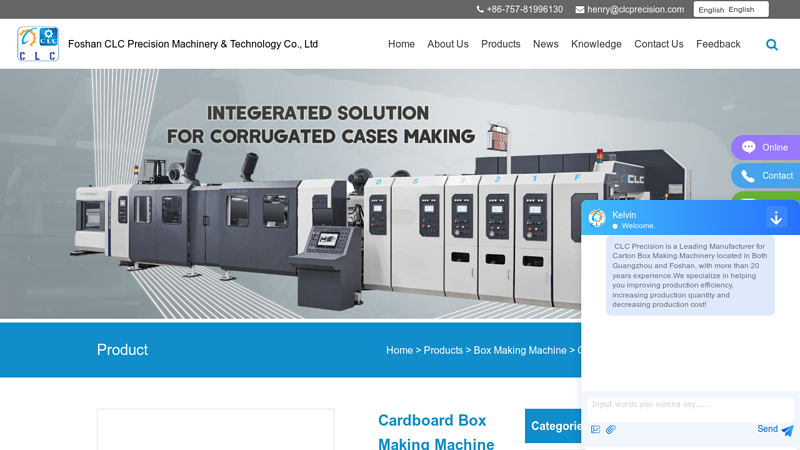This screenshot has height=450, width=800.
Task: Click Box Making Machine breadcrumb link
Action: (x=520, y=351)
